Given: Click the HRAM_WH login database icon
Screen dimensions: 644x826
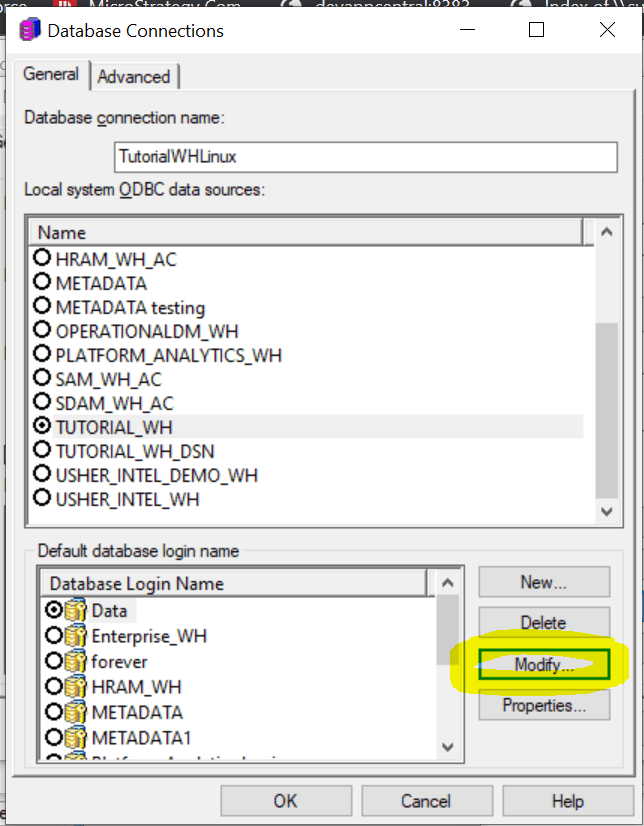Looking at the screenshot, I should tap(76, 688).
